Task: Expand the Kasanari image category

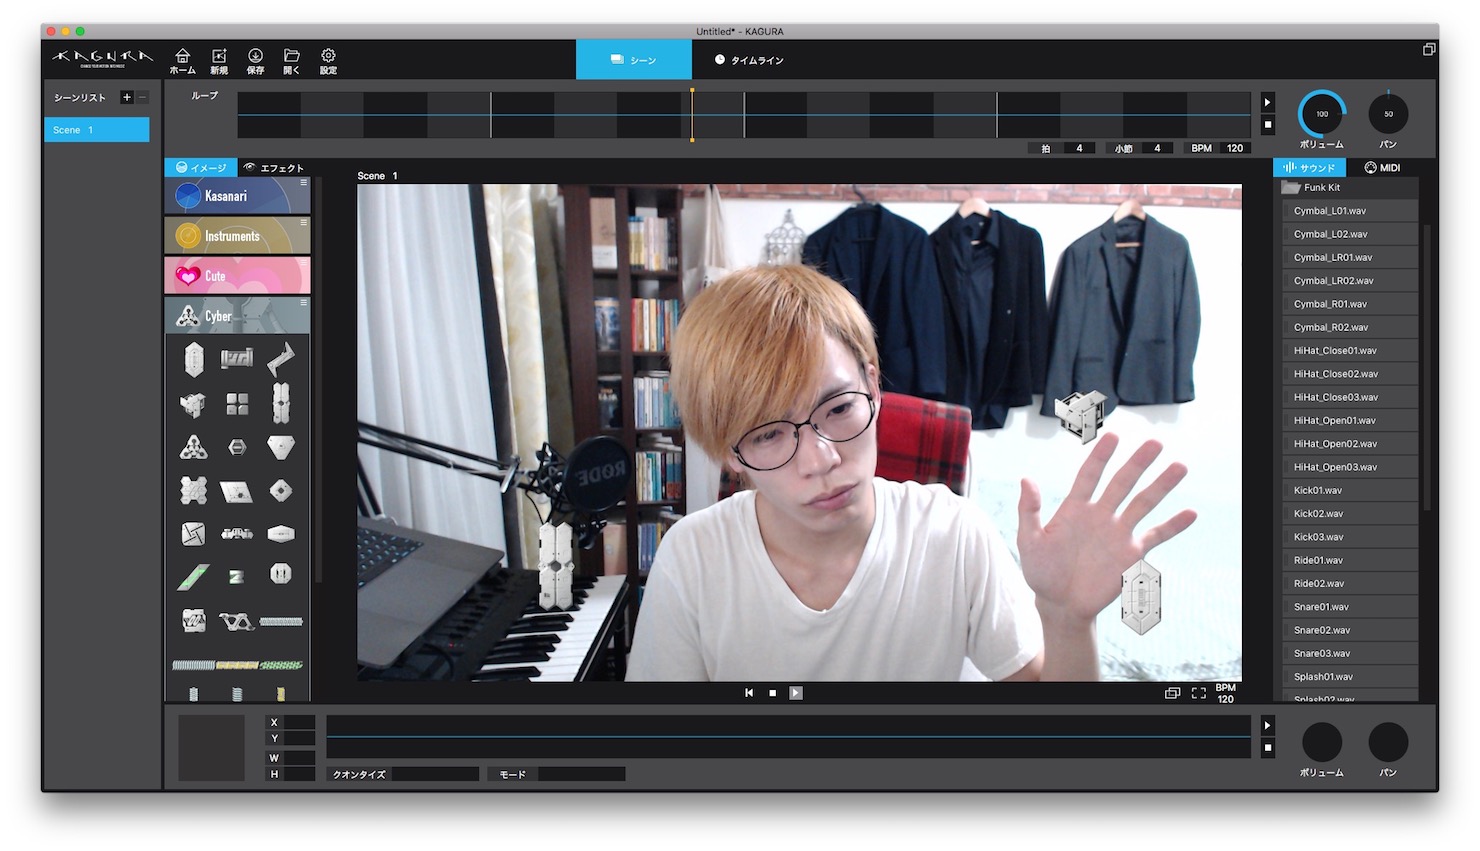Action: tap(237, 196)
